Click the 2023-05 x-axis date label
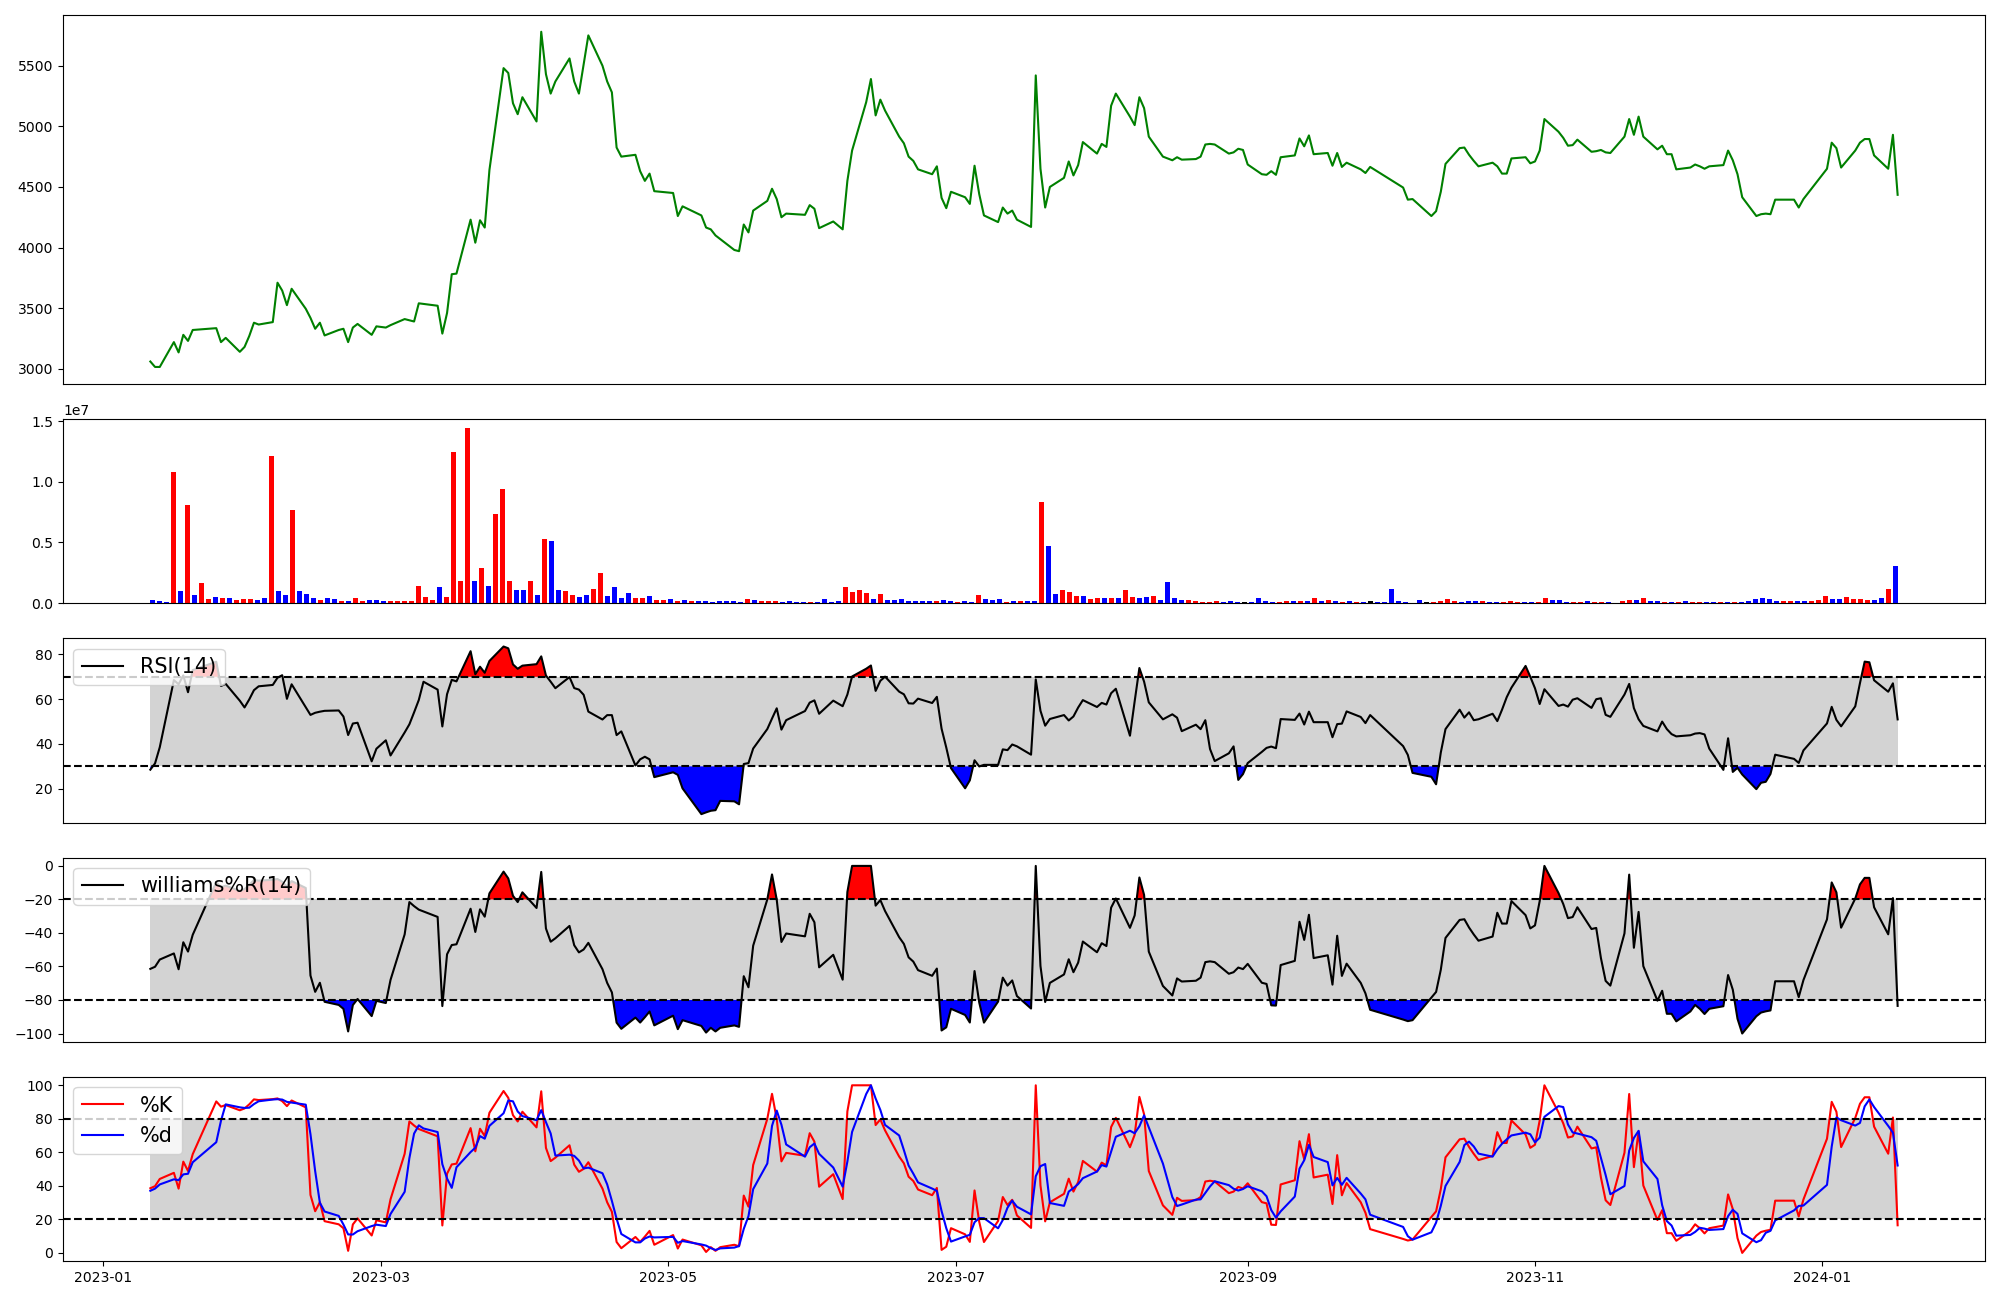The width and height of the screenshot is (2000, 1300). (667, 1277)
